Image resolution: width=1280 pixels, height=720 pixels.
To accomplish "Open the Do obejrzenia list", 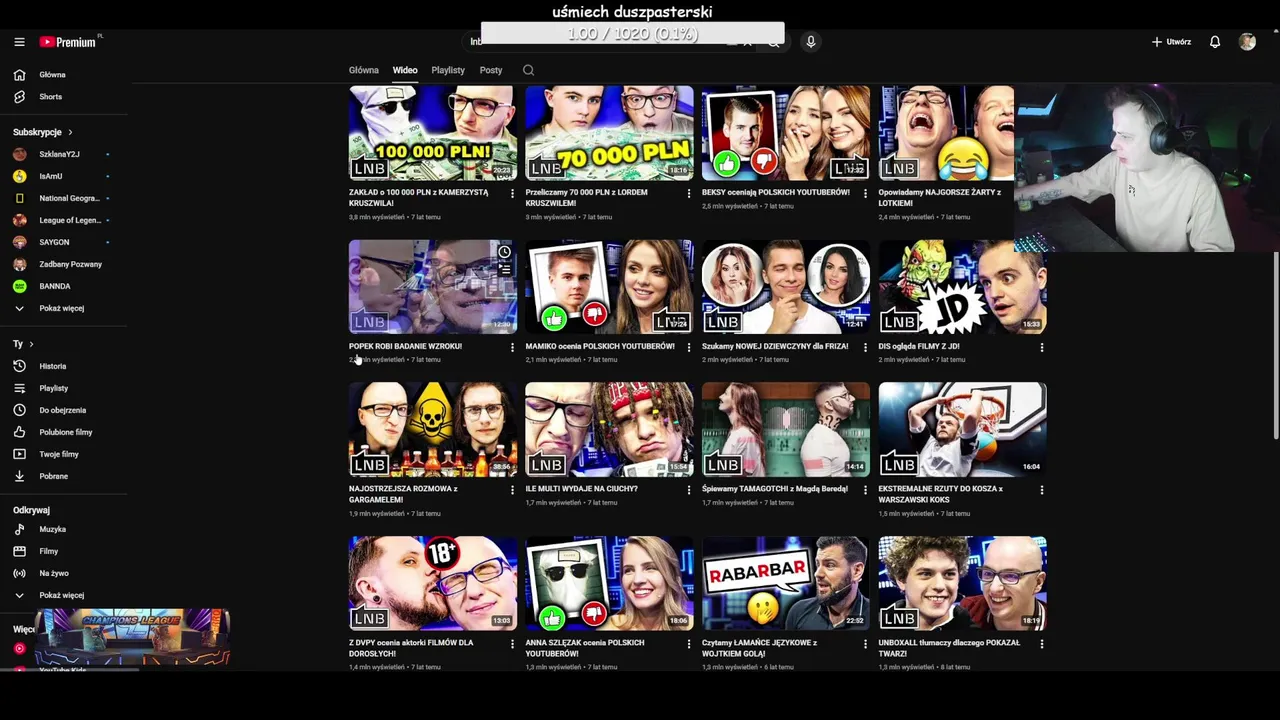I will coord(65,410).
